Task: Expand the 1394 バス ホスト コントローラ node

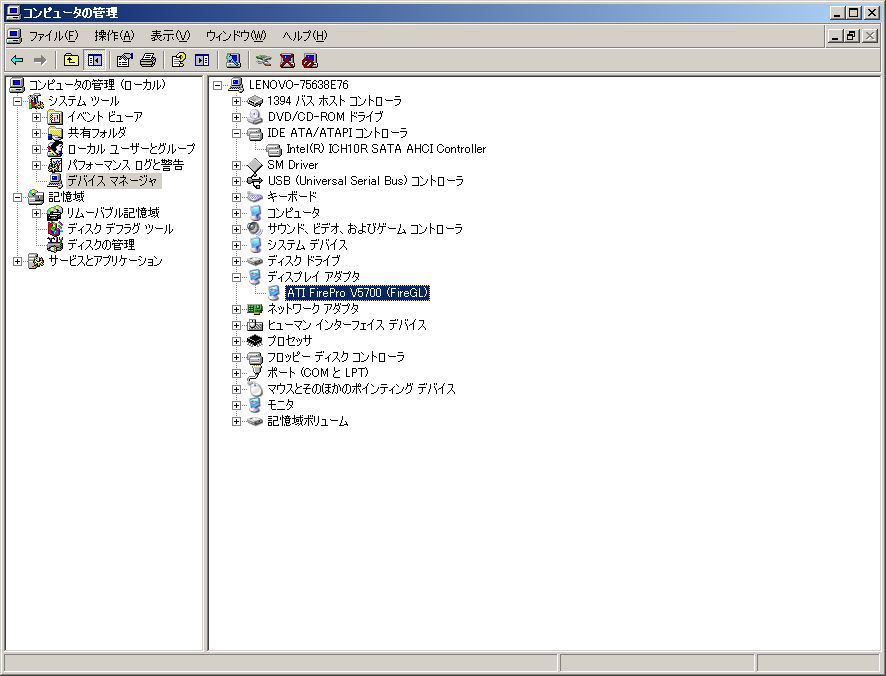Action: (236, 101)
